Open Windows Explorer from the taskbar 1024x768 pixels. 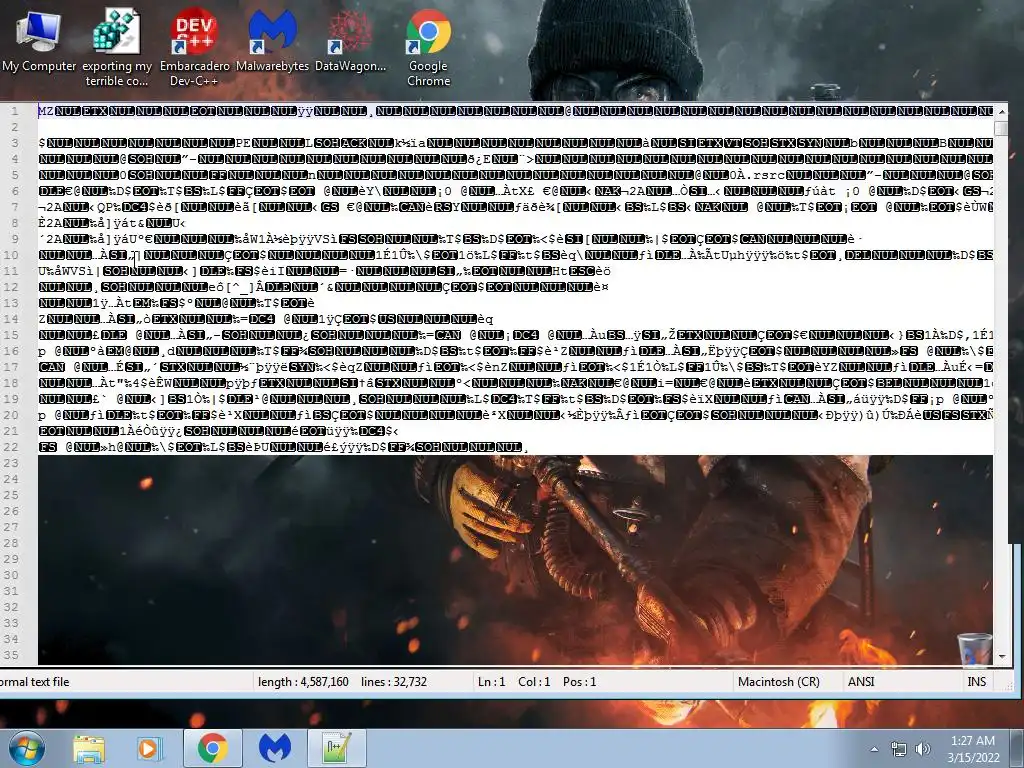pyautogui.click(x=89, y=748)
